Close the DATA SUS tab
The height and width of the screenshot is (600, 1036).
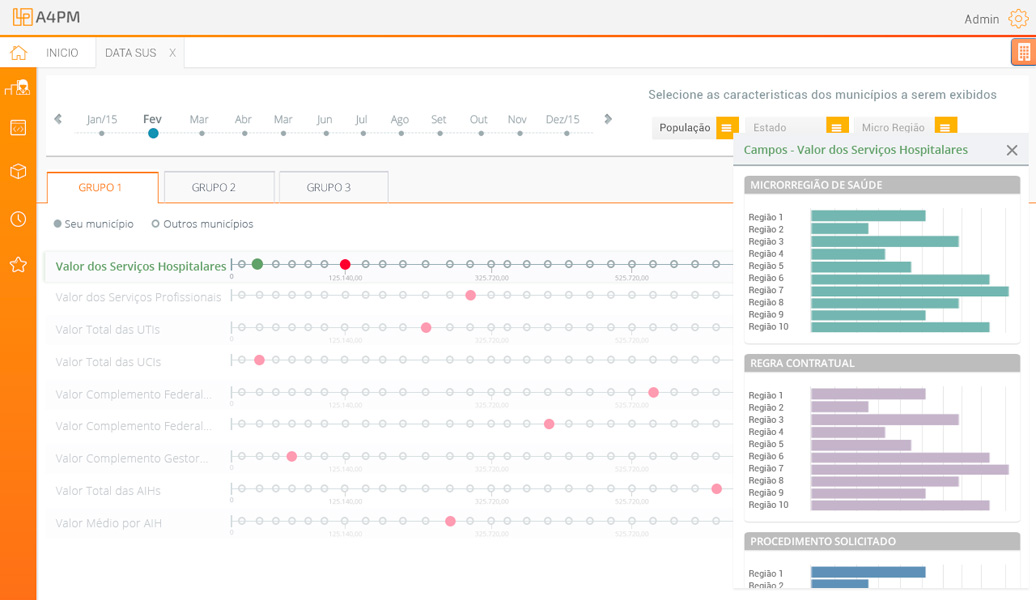click(172, 53)
